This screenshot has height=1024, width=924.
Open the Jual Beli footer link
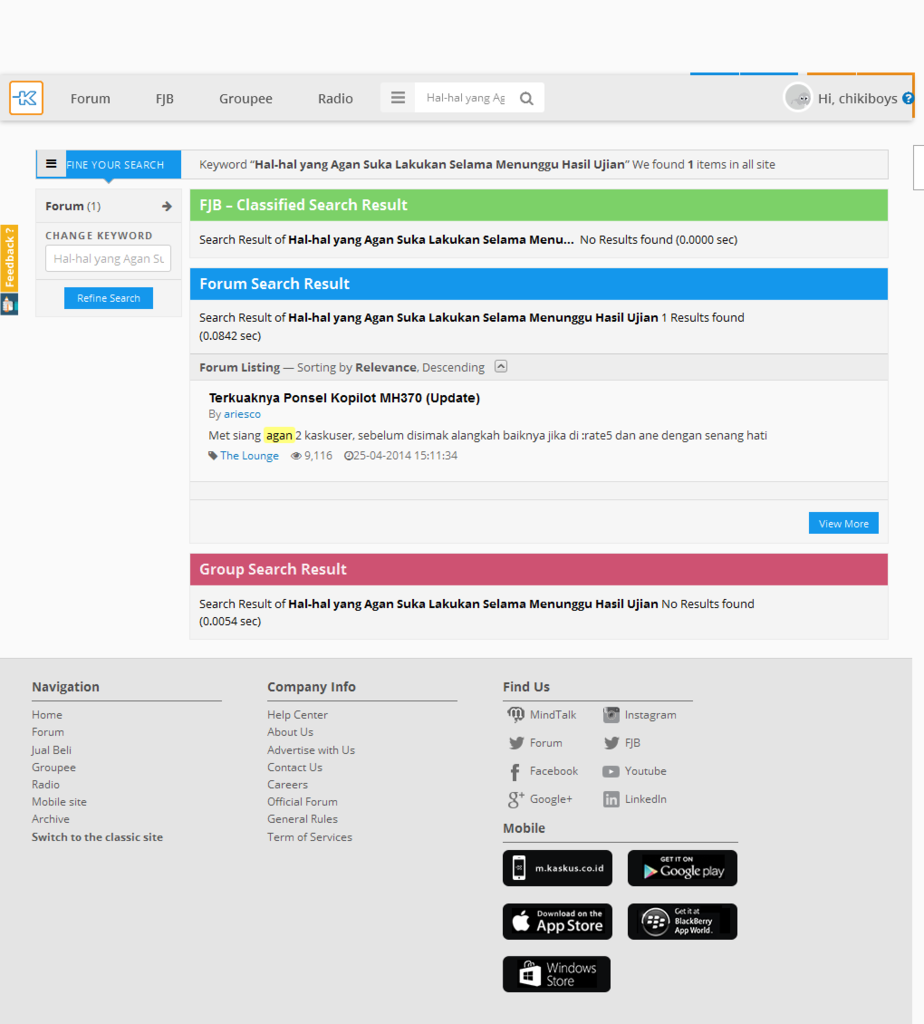click(52, 750)
